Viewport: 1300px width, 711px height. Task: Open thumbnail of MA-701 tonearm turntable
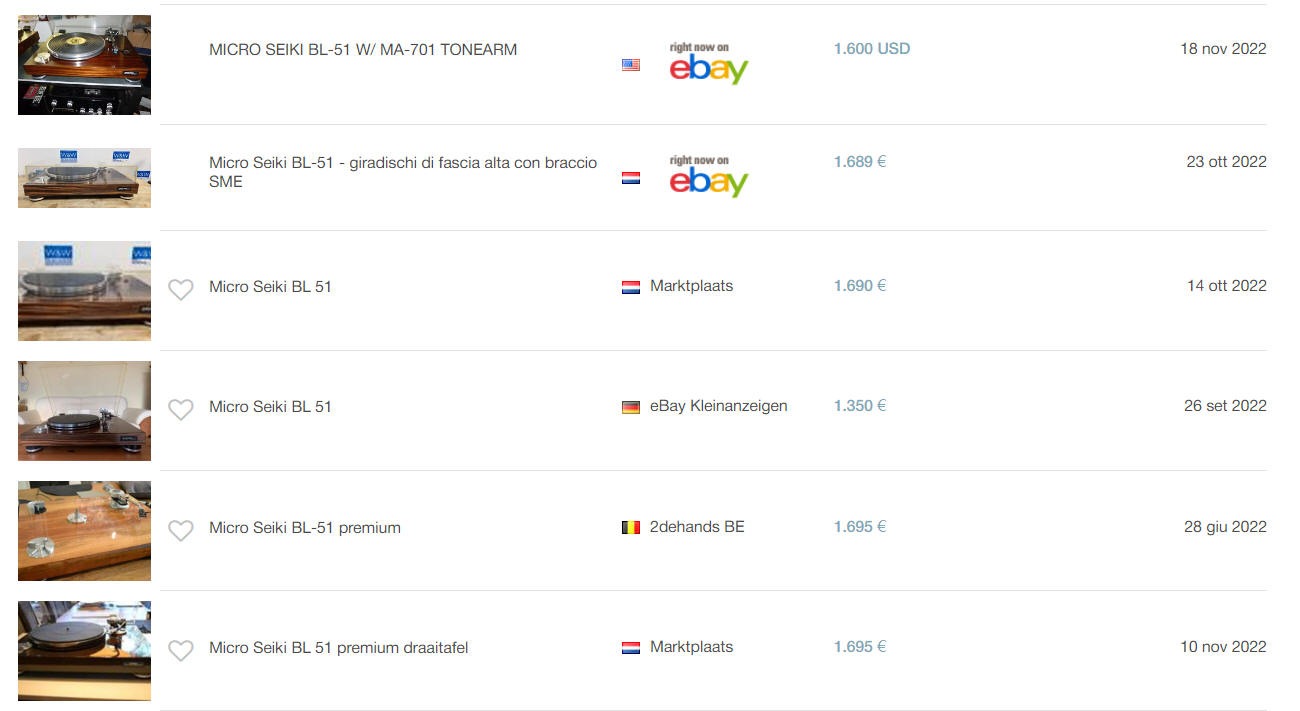point(84,65)
